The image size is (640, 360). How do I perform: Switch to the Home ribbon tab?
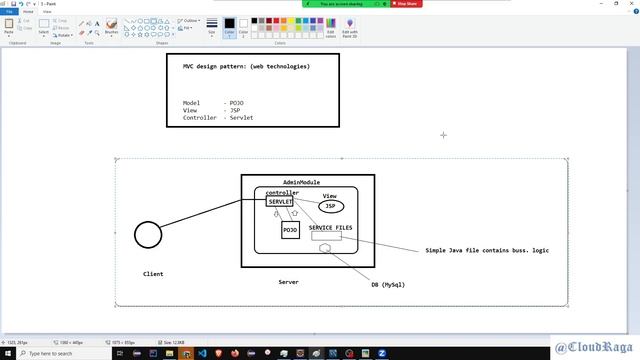[x=28, y=11]
